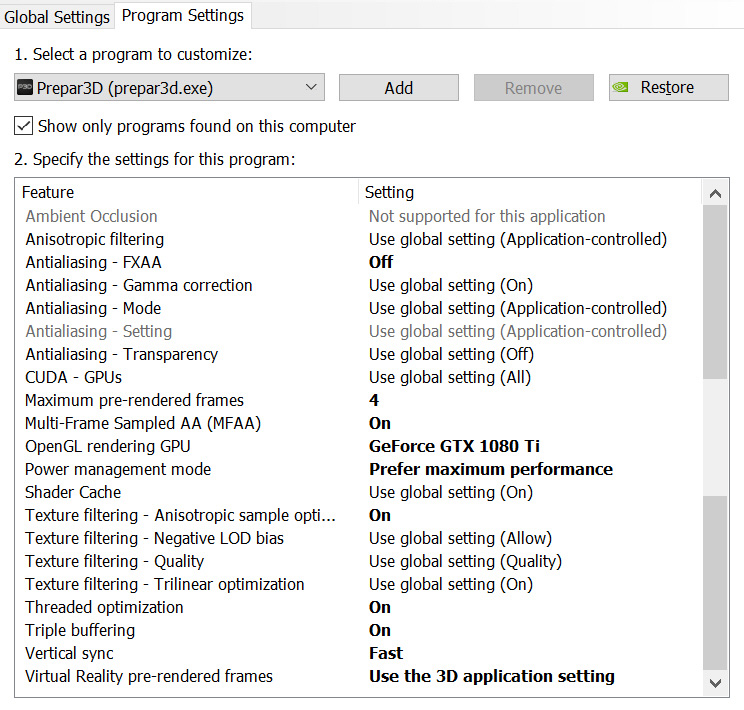Click the Setting column header
744x710 pixels.
pos(389,192)
